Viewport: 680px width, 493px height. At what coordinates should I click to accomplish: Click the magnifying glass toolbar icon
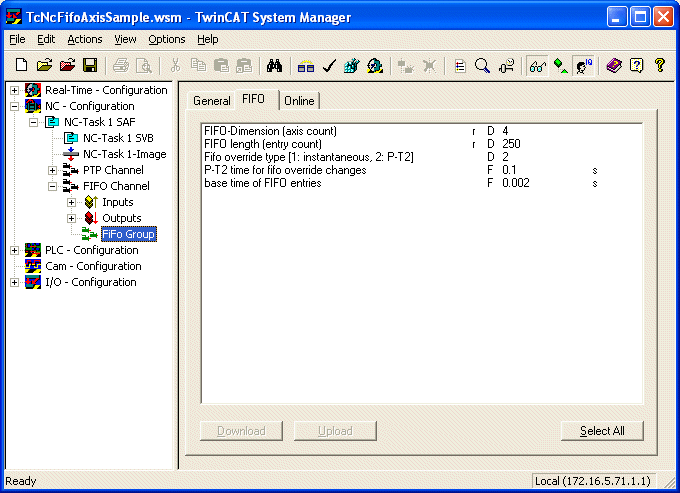(x=482, y=66)
